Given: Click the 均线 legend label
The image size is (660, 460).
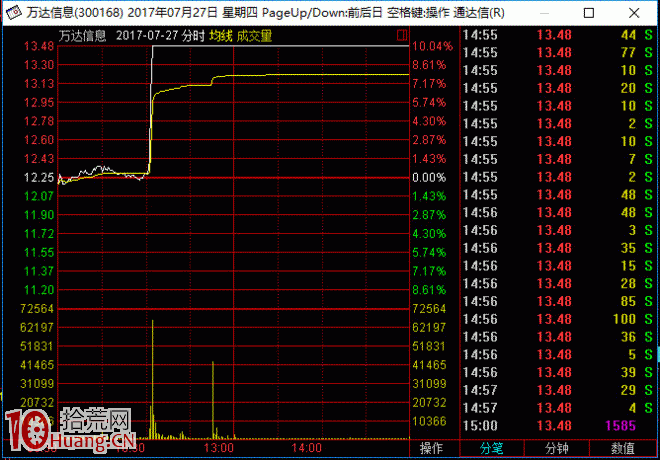Looking at the screenshot, I should click(x=221, y=36).
